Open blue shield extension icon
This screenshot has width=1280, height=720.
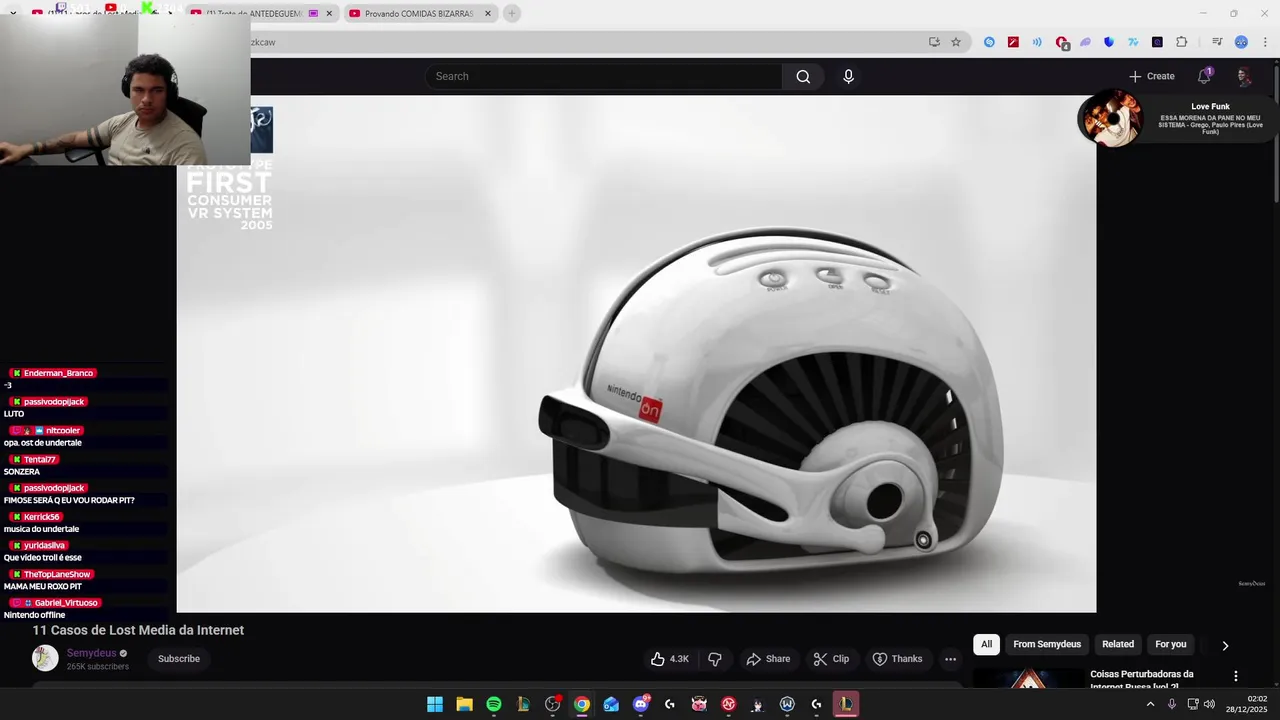coord(1109,42)
